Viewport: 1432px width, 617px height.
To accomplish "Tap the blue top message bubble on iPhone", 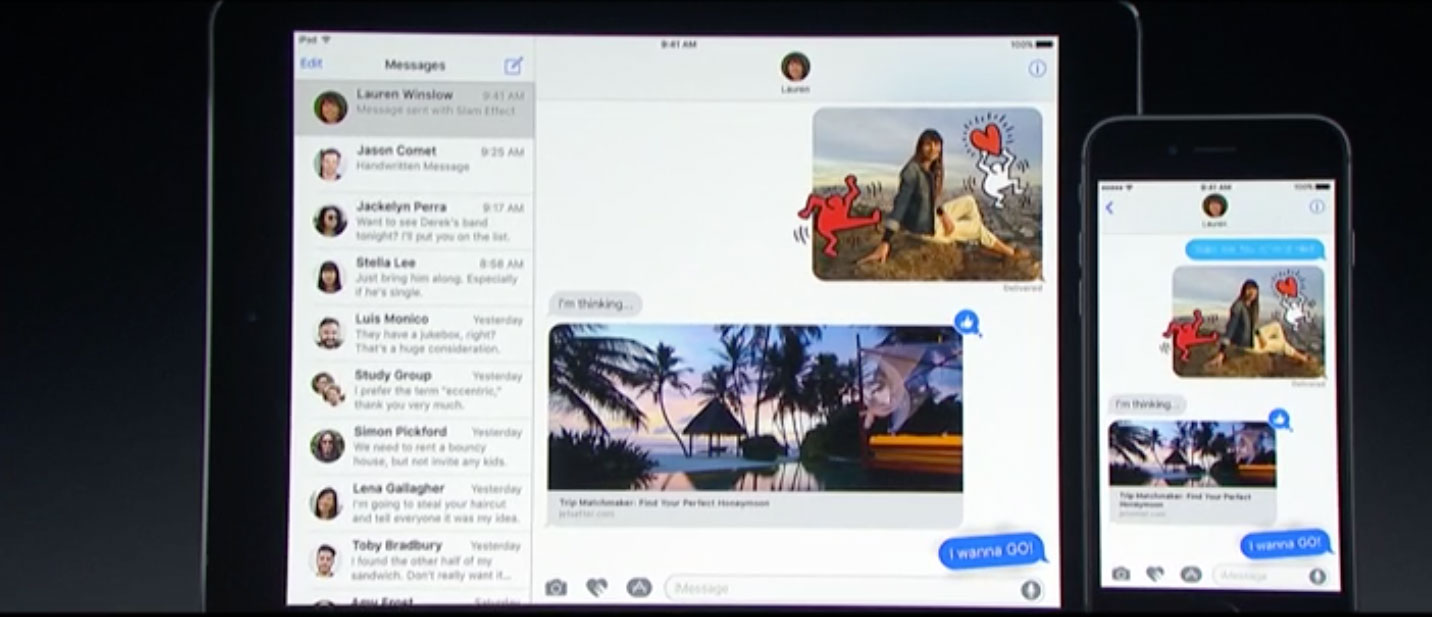I will coord(1255,249).
